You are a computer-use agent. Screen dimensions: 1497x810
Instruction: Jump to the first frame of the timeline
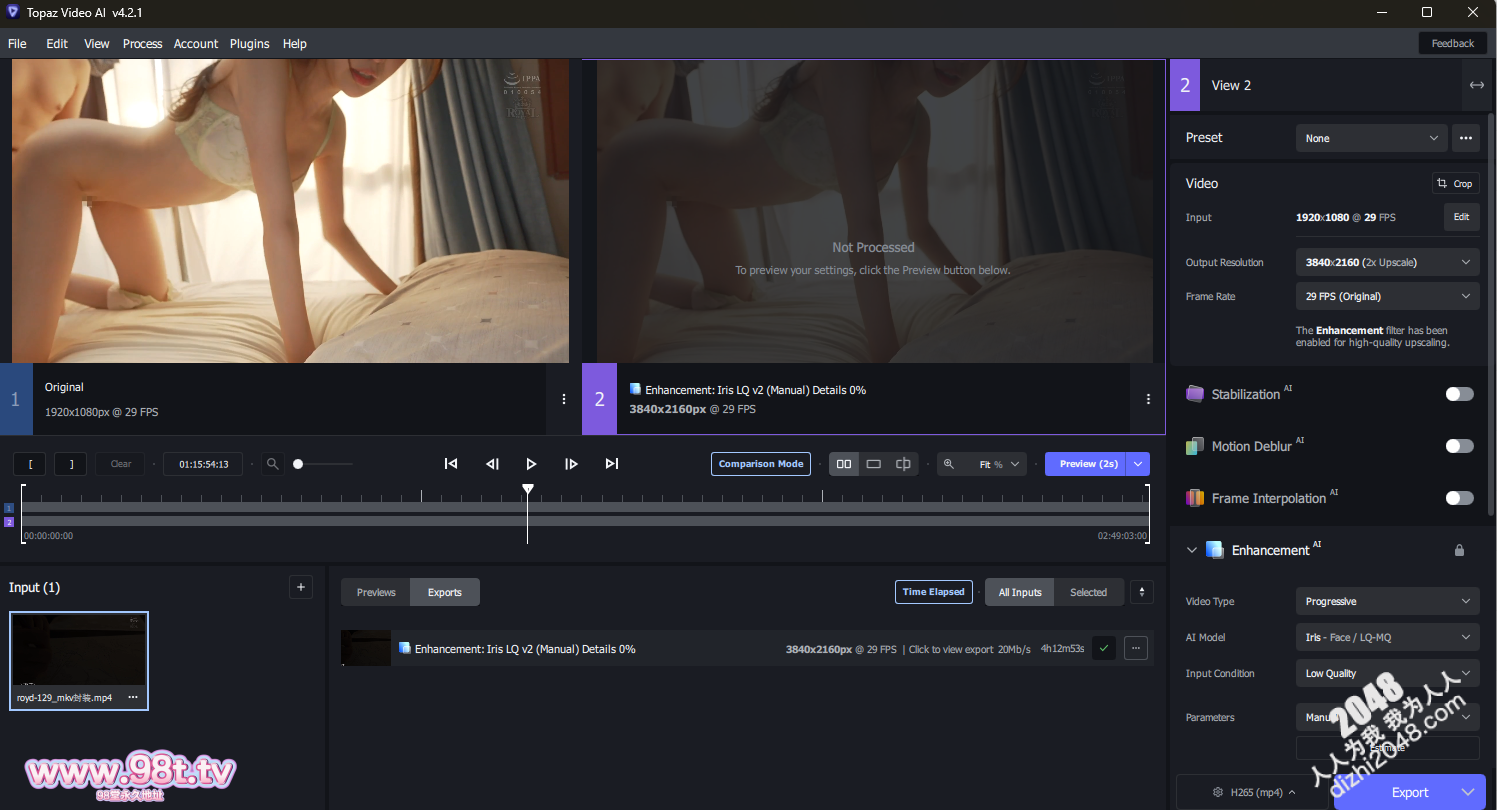point(451,464)
